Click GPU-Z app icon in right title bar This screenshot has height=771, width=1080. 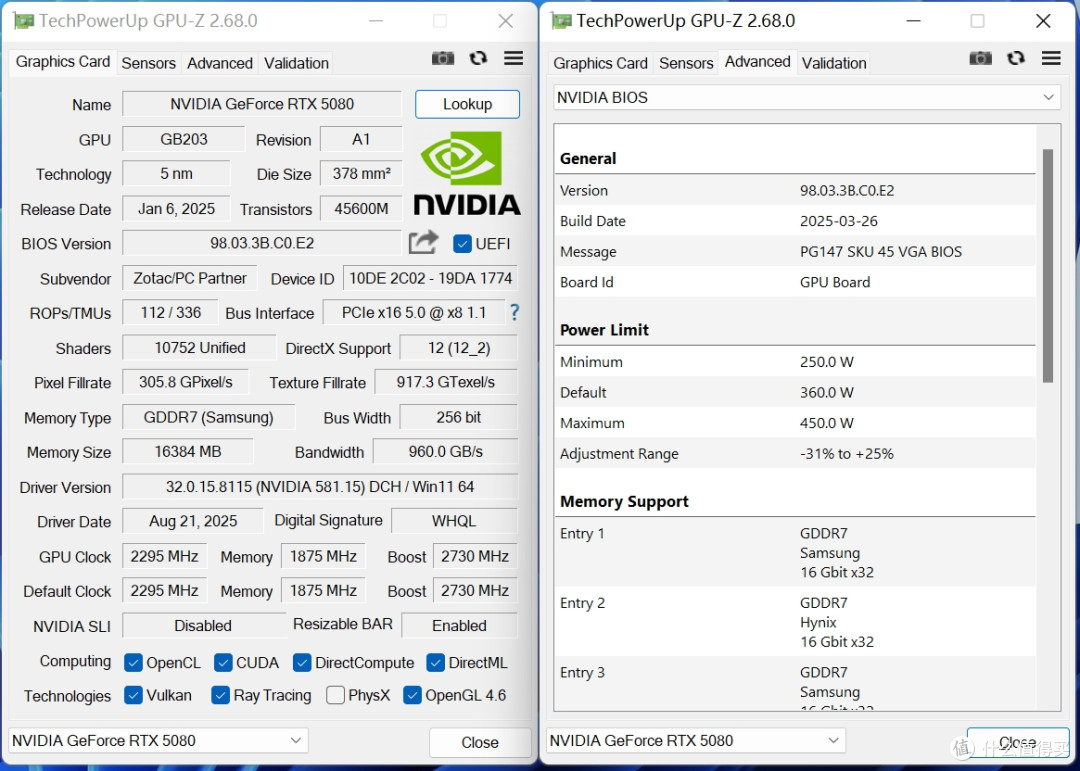(x=561, y=21)
